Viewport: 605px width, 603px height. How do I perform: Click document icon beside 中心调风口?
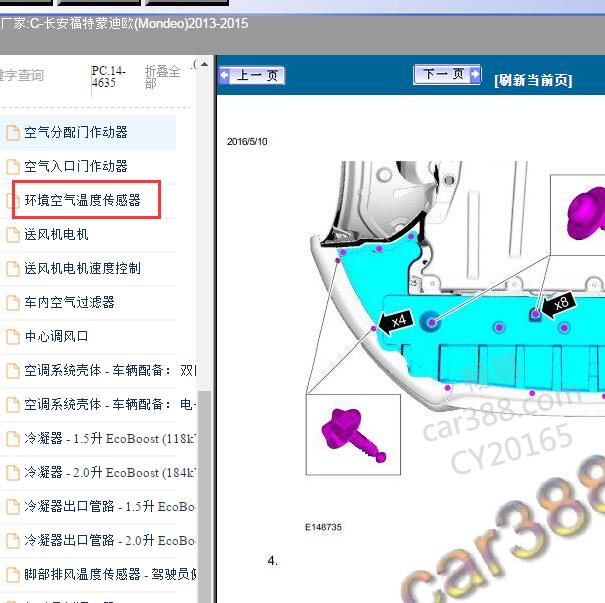tap(13, 336)
